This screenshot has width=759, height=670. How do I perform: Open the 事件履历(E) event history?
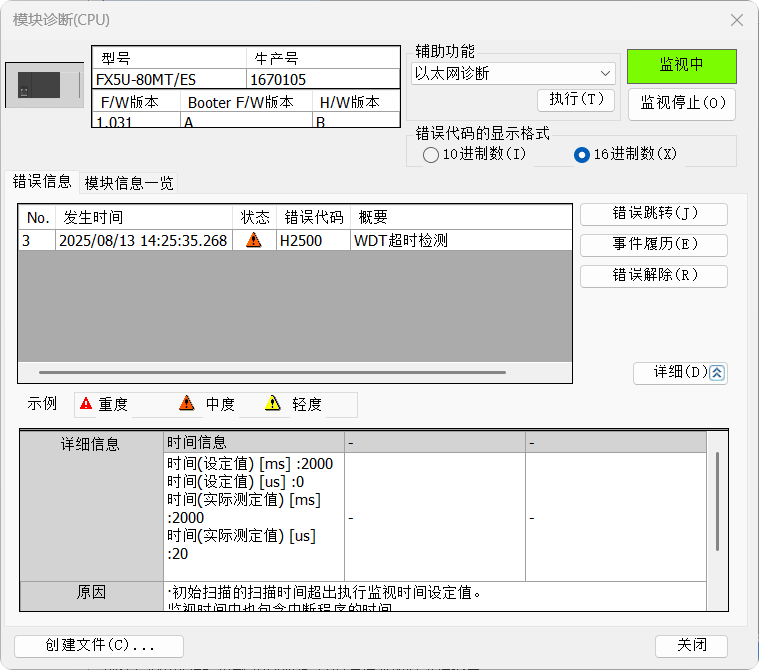coord(654,245)
